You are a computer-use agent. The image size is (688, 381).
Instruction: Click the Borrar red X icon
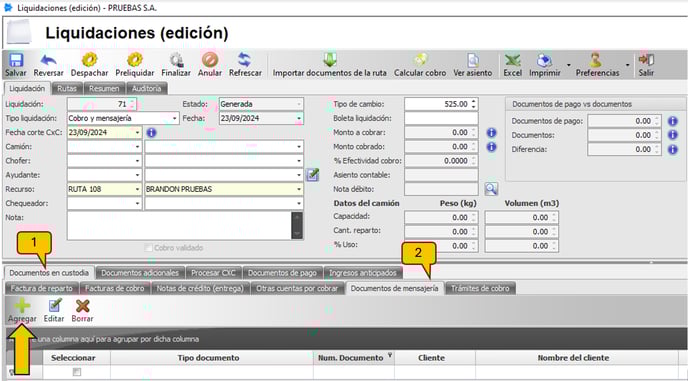pos(82,306)
